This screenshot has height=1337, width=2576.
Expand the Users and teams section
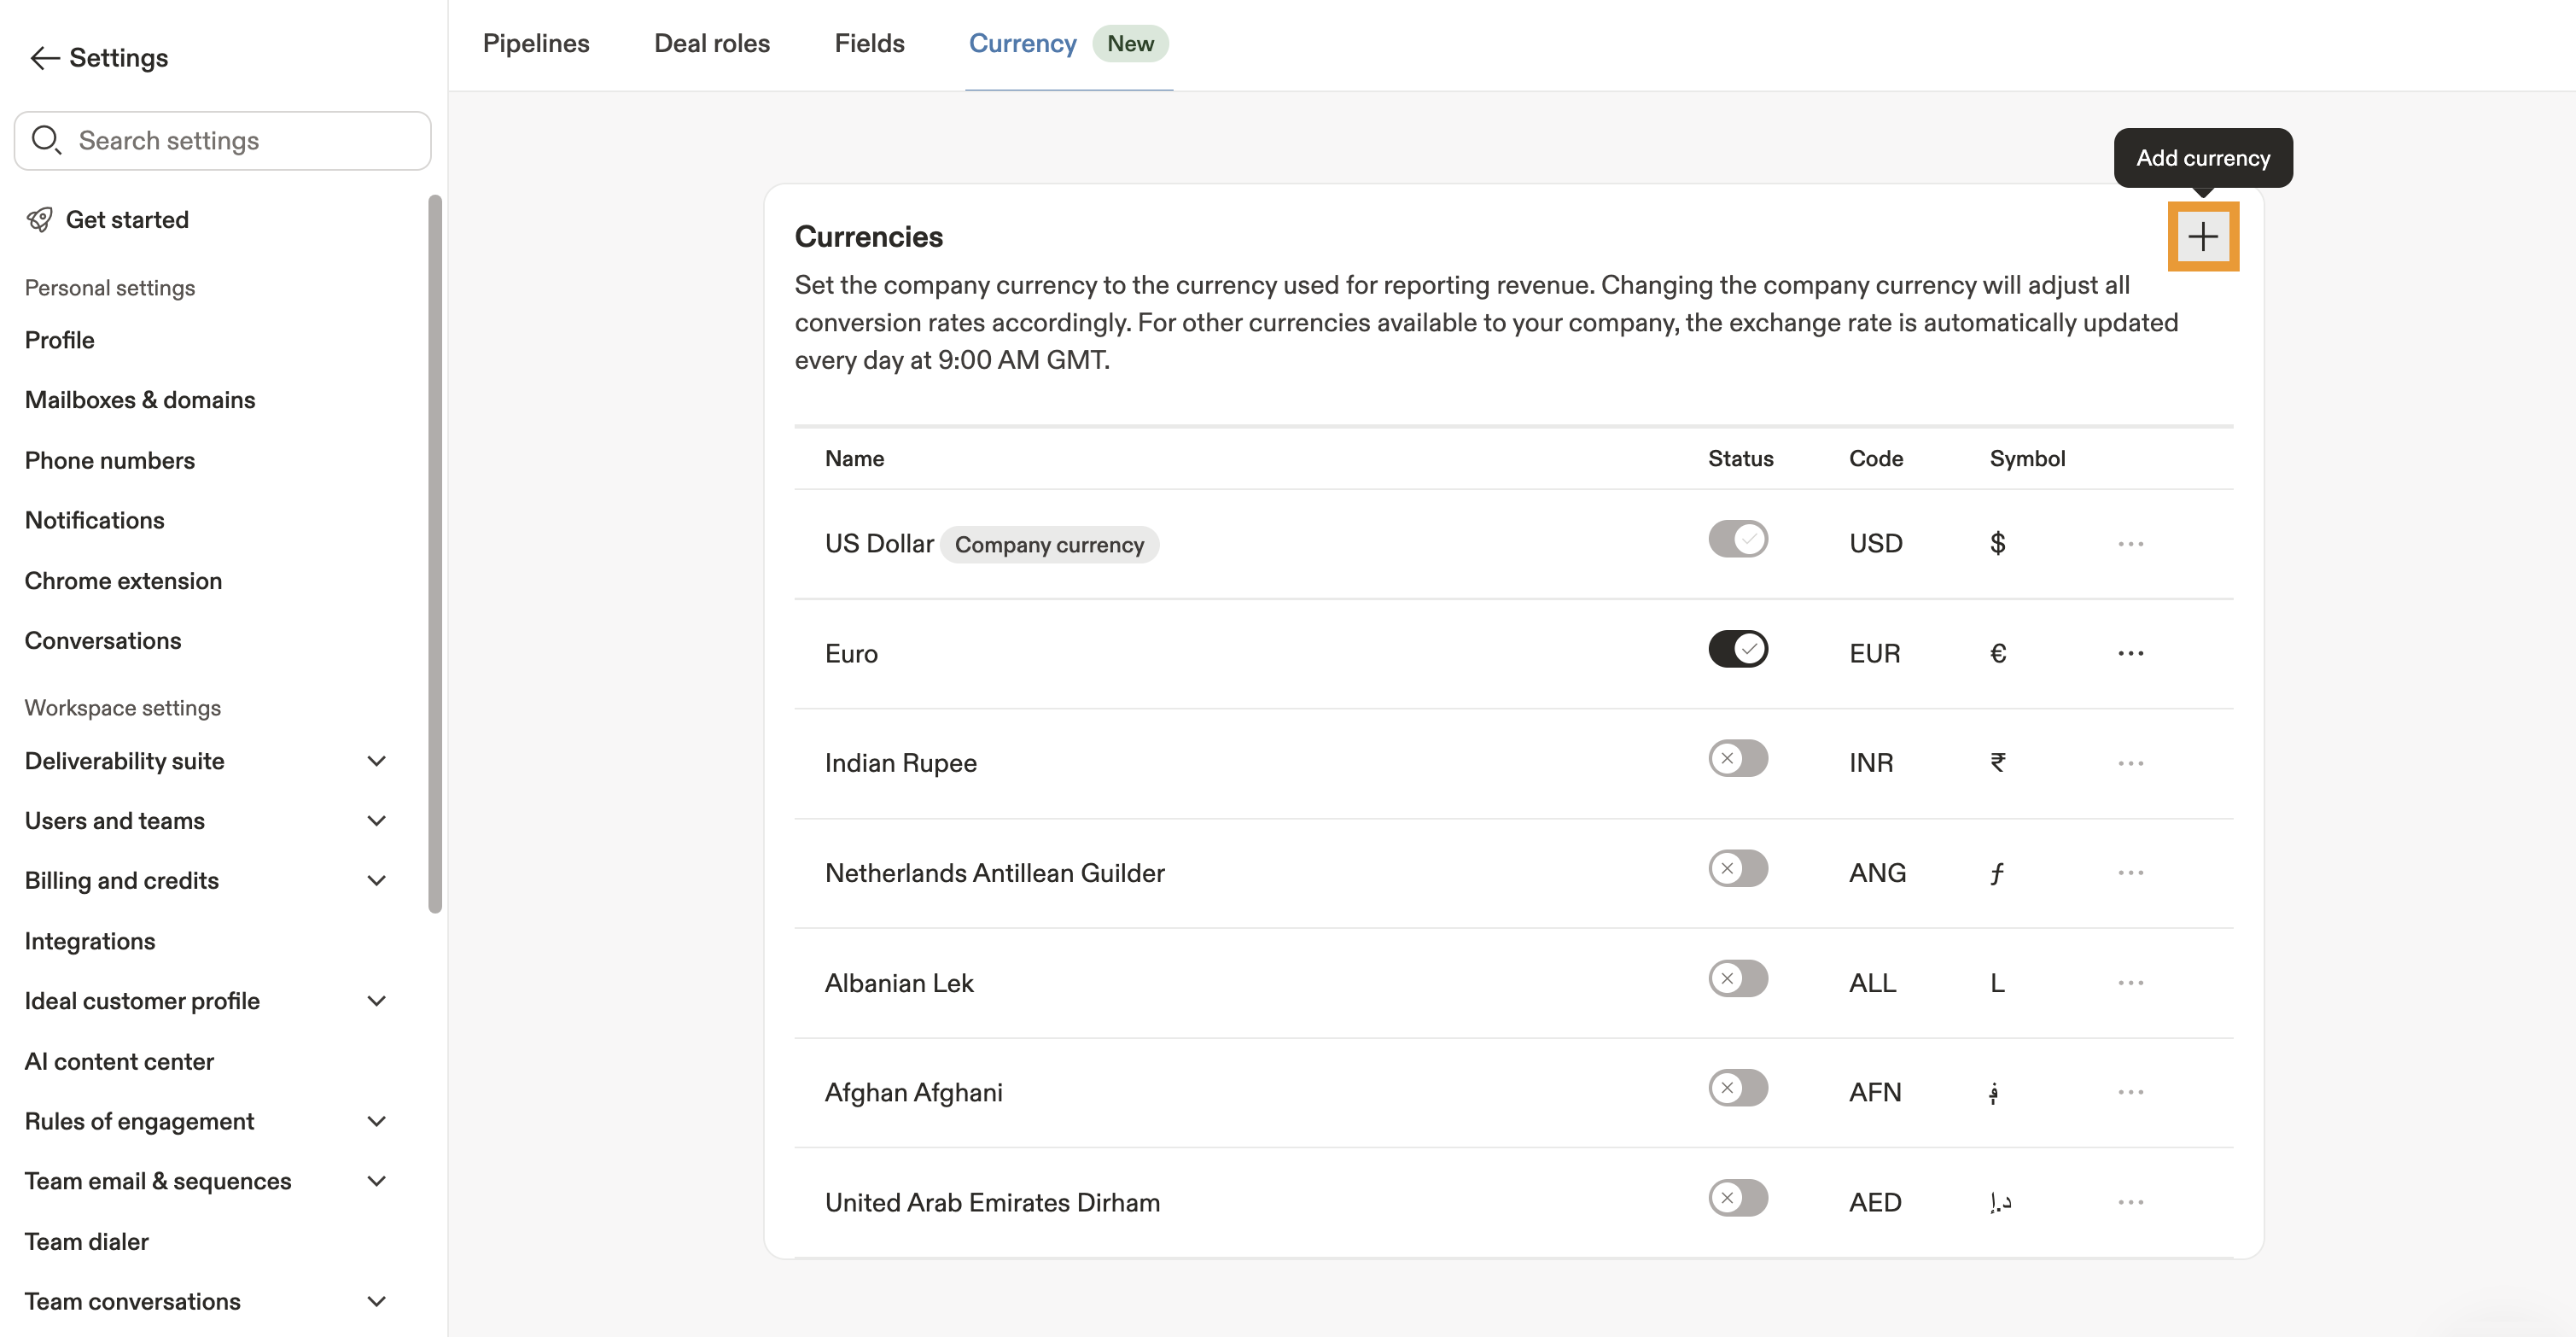point(376,821)
